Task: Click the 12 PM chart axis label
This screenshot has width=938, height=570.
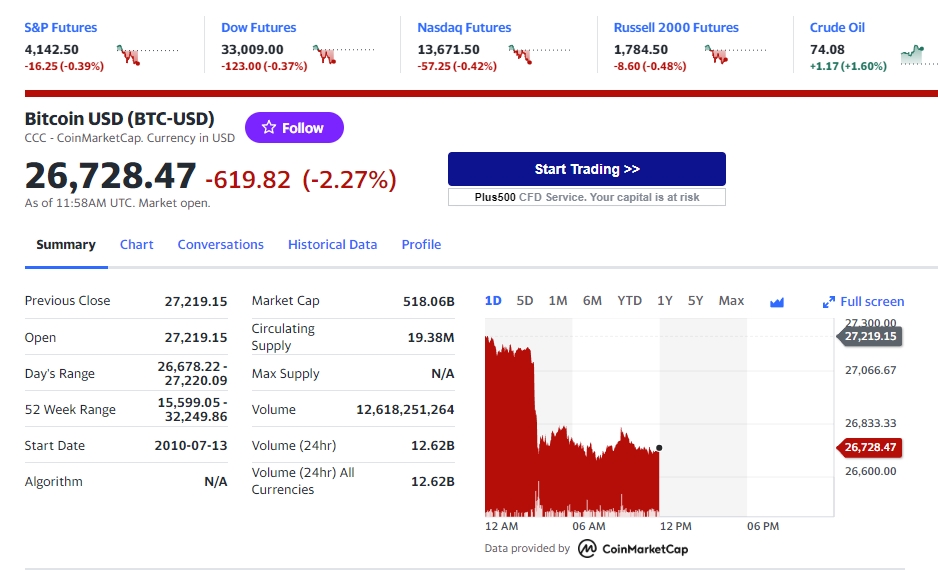Action: point(675,526)
